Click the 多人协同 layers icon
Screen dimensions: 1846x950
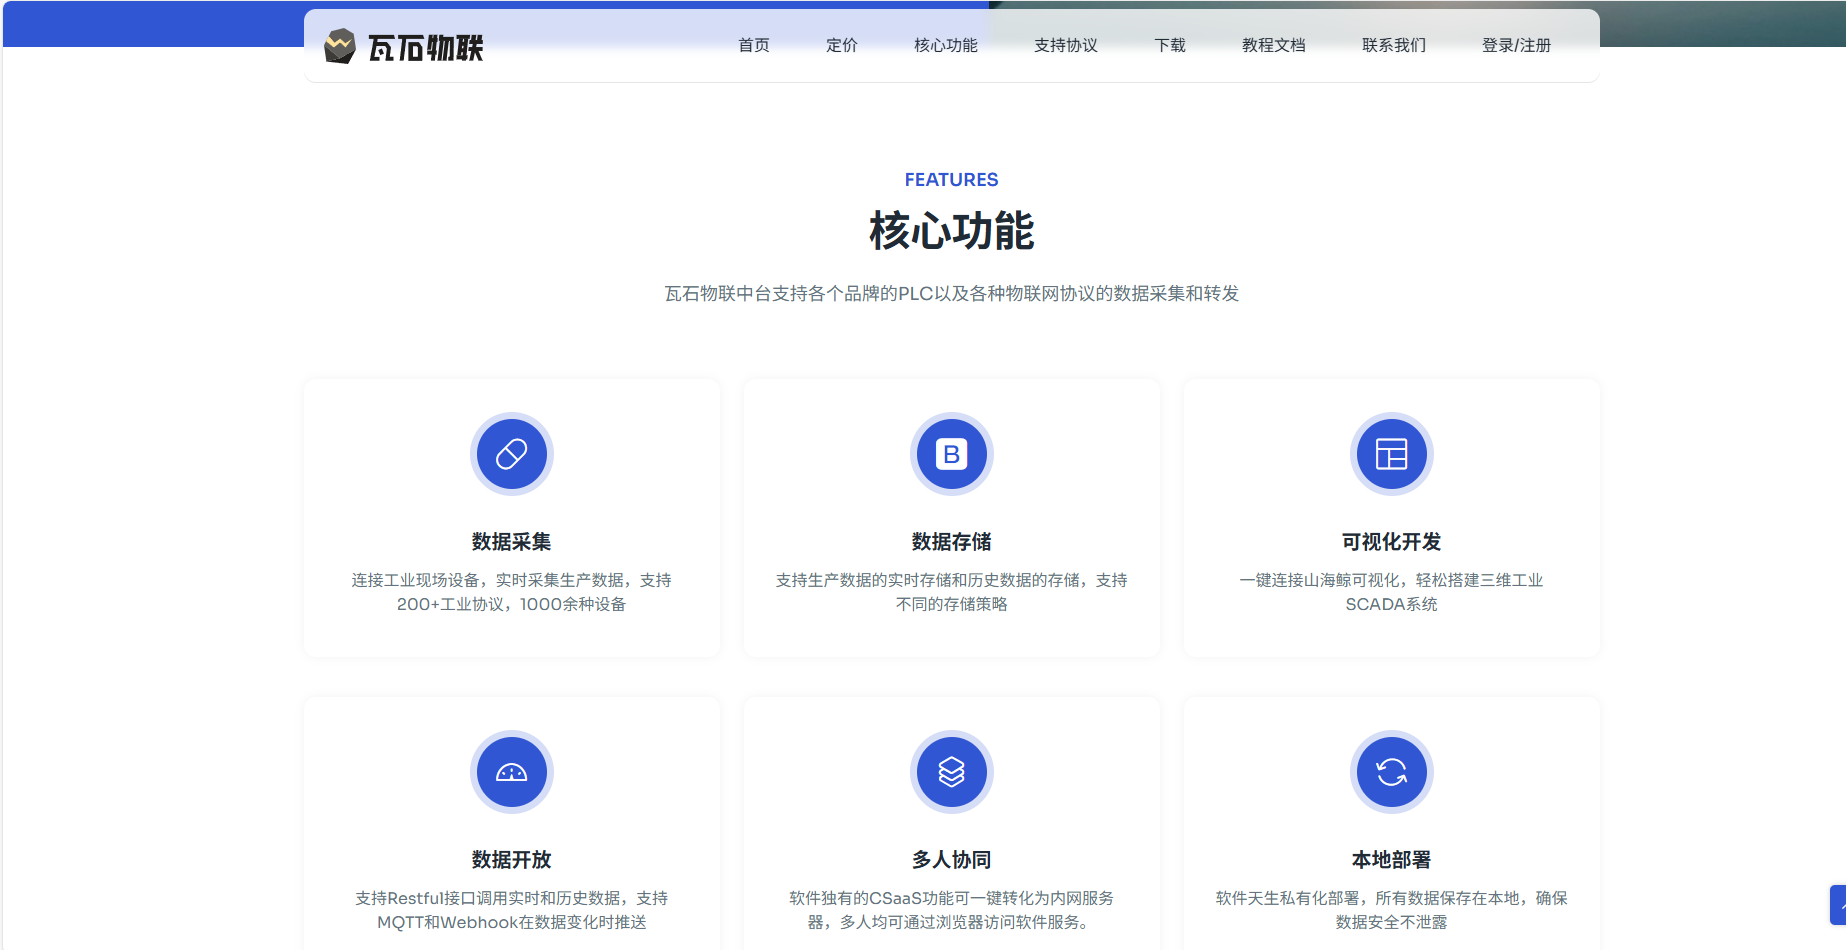952,772
